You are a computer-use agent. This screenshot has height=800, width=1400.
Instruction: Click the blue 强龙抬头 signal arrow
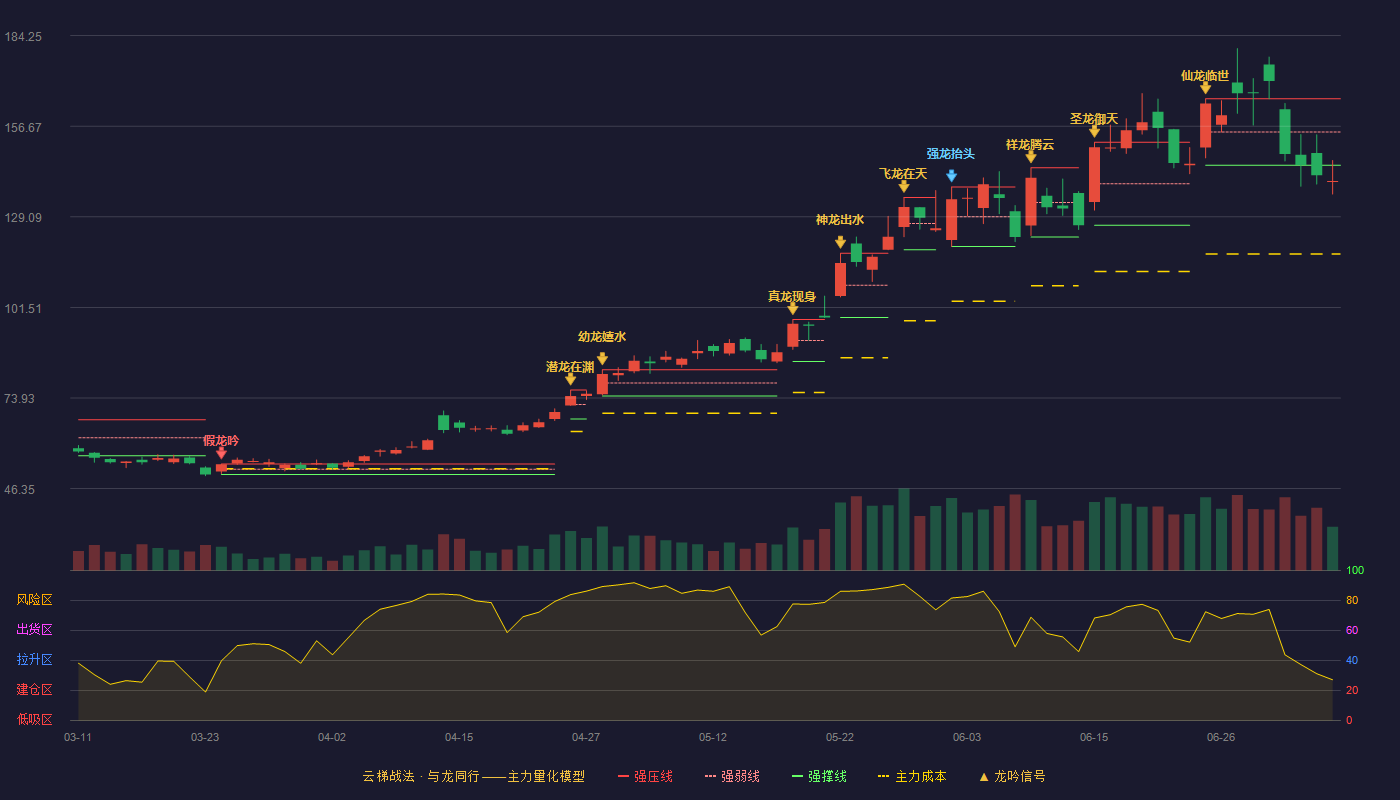[x=952, y=176]
